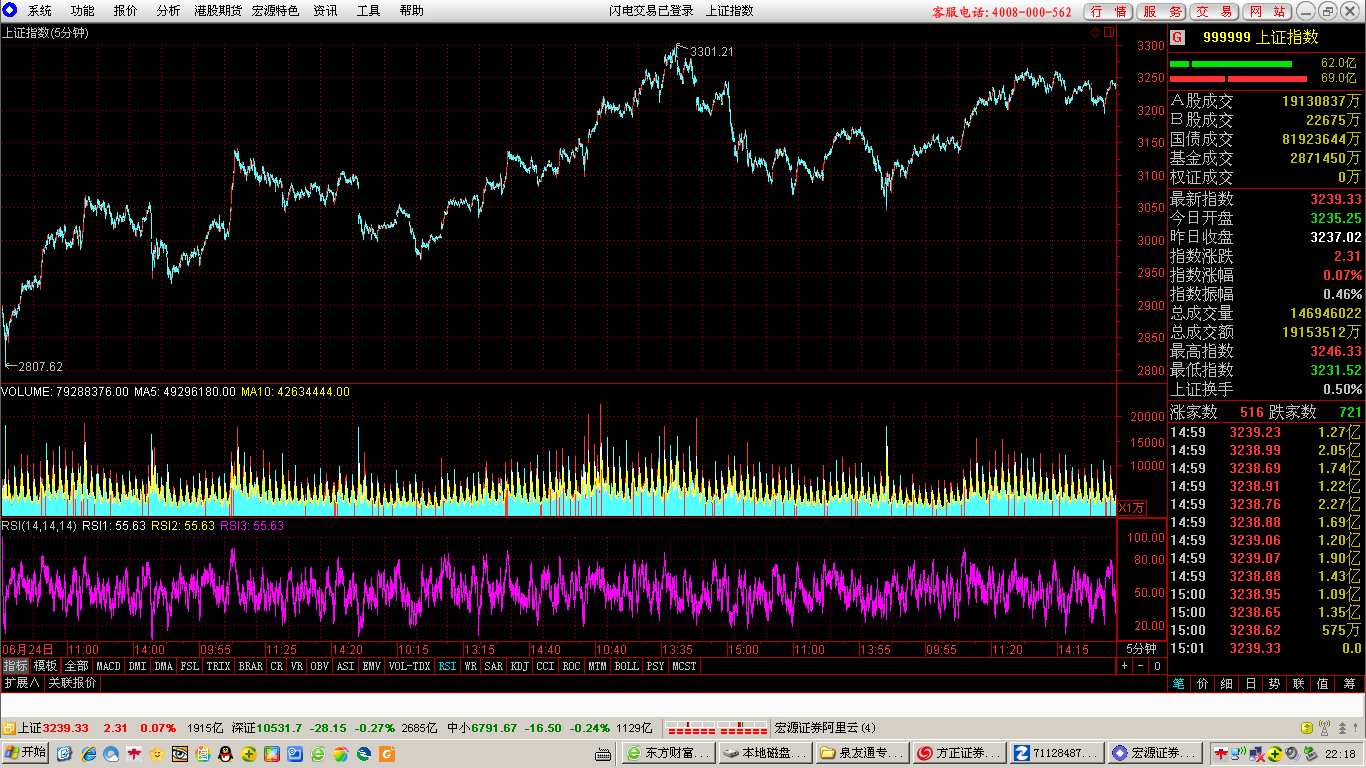Select the RSI indicator tab

coord(447,665)
